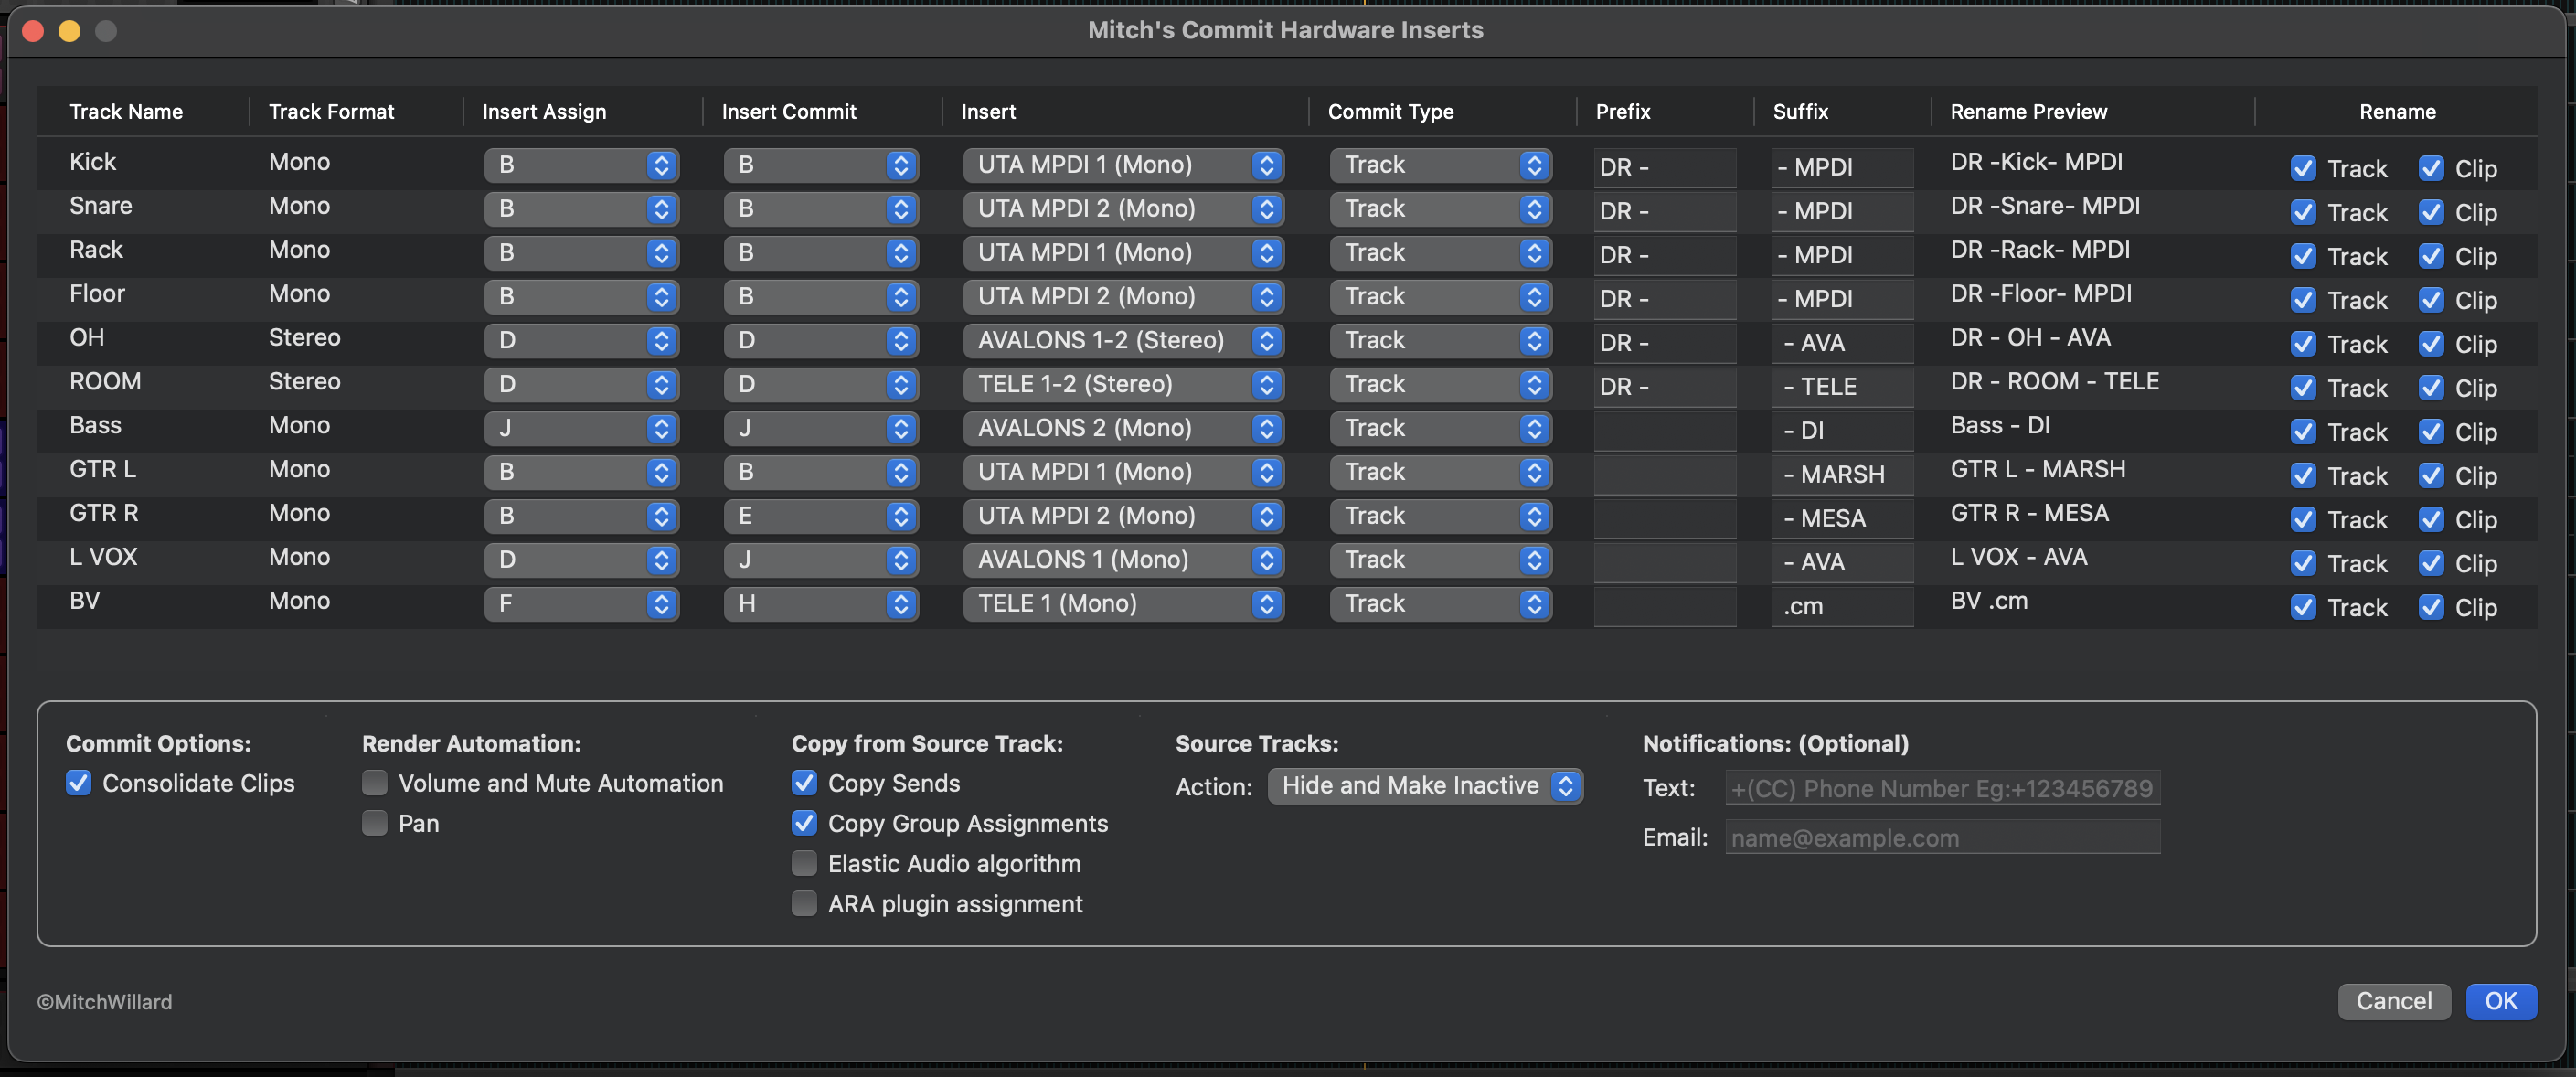Viewport: 2576px width, 1077px height.
Task: Uncheck Clip rename for Kick row
Action: point(2431,168)
